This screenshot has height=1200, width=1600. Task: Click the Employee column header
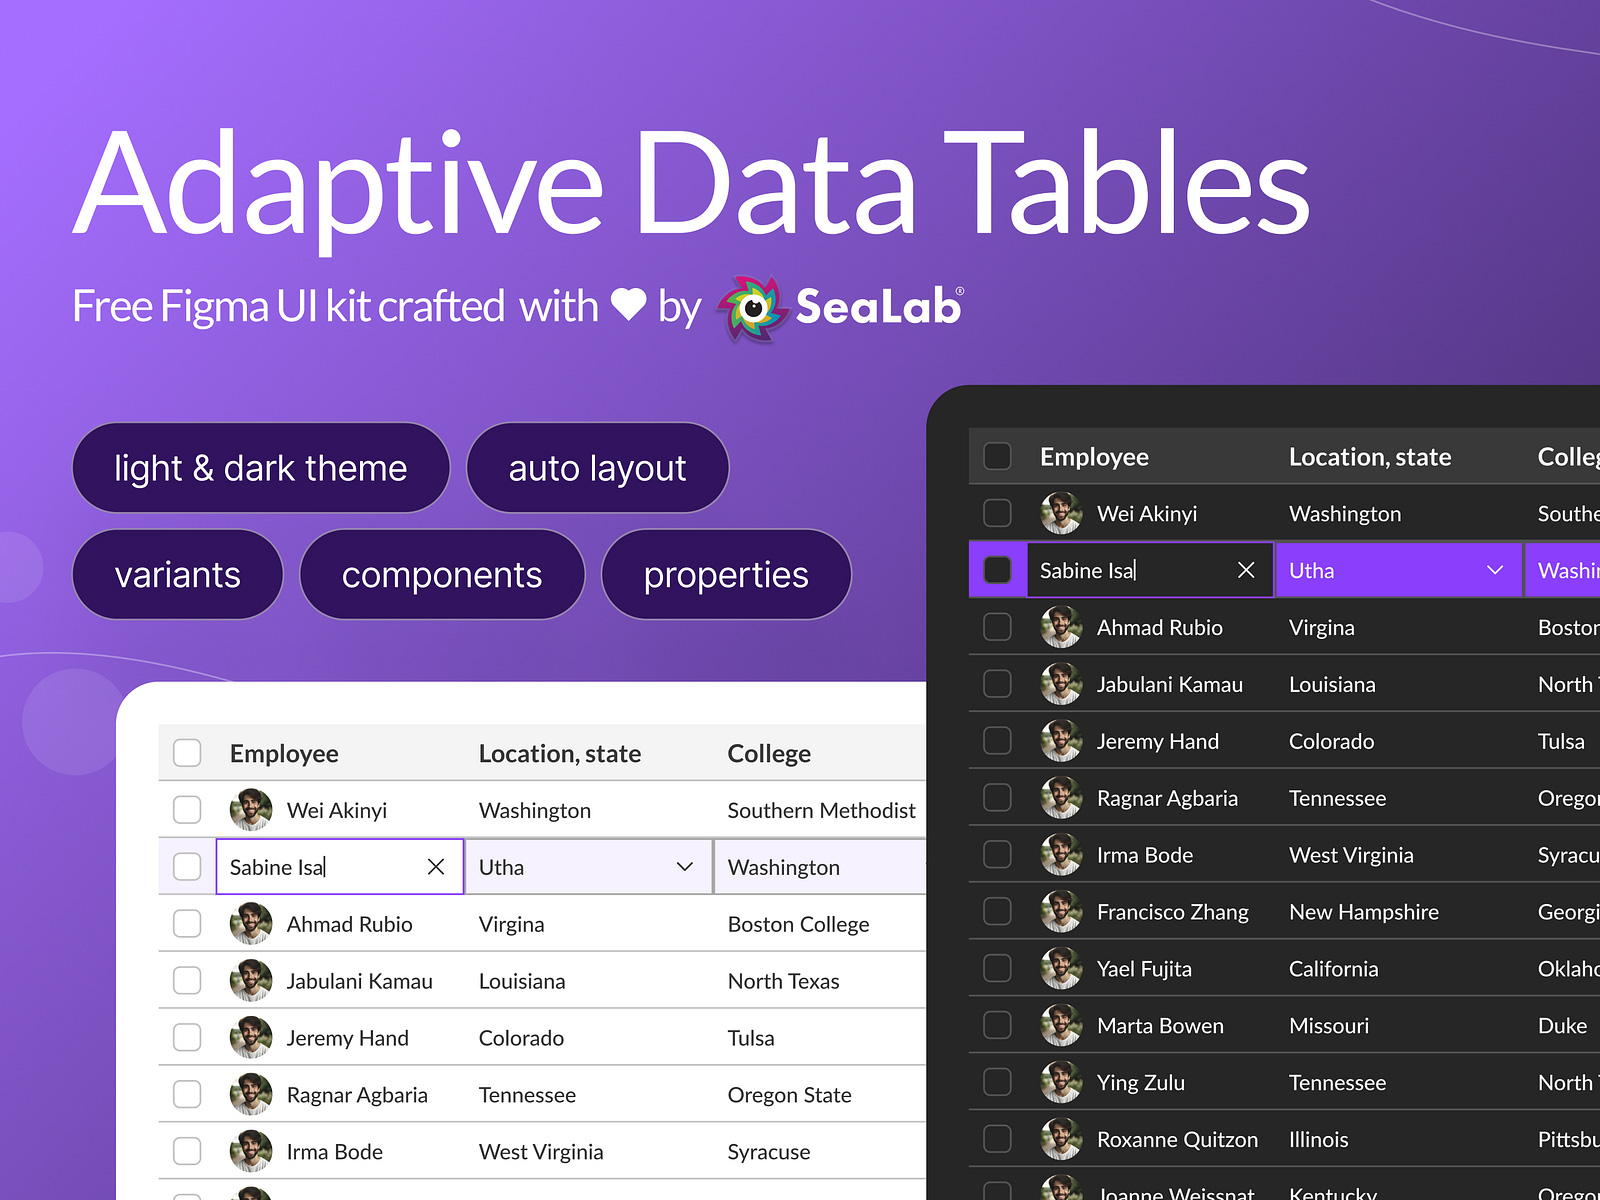tap(284, 753)
